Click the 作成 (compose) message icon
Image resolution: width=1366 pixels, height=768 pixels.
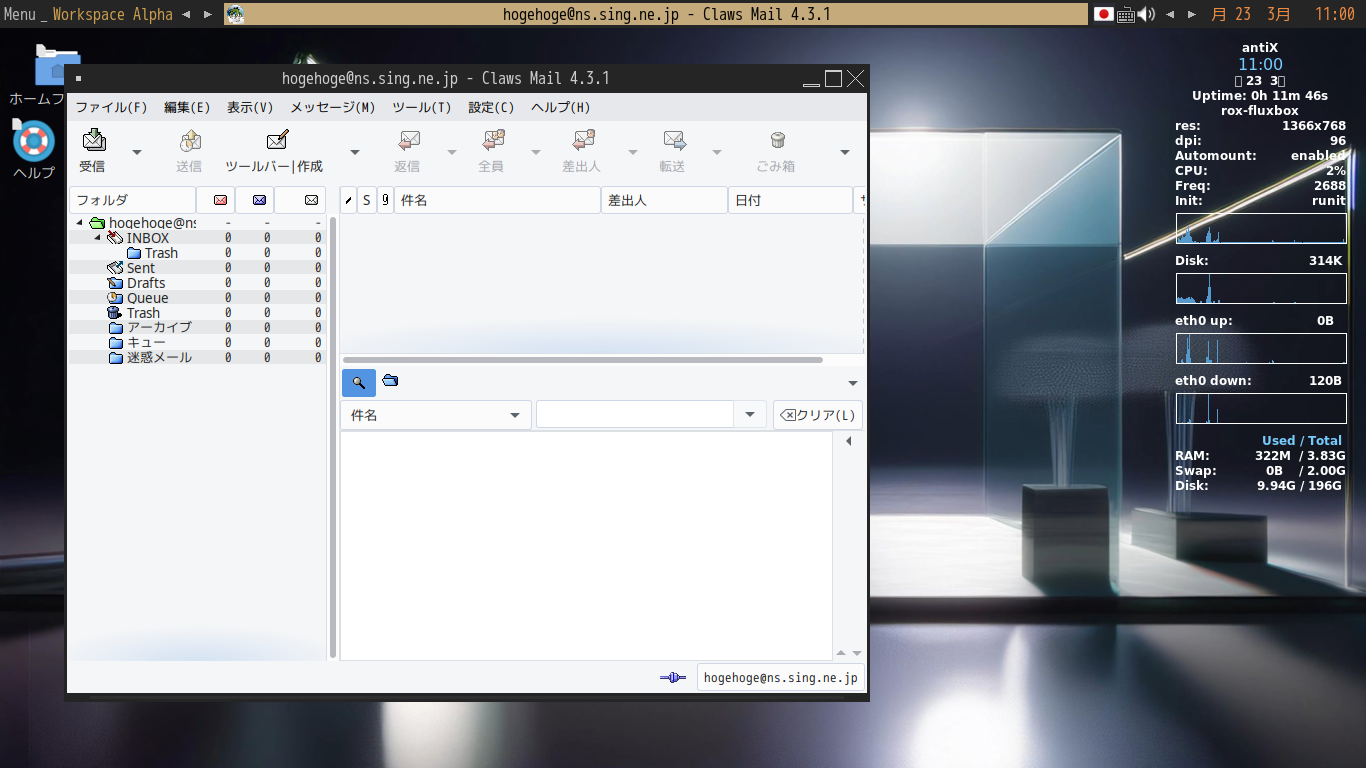[x=277, y=141]
